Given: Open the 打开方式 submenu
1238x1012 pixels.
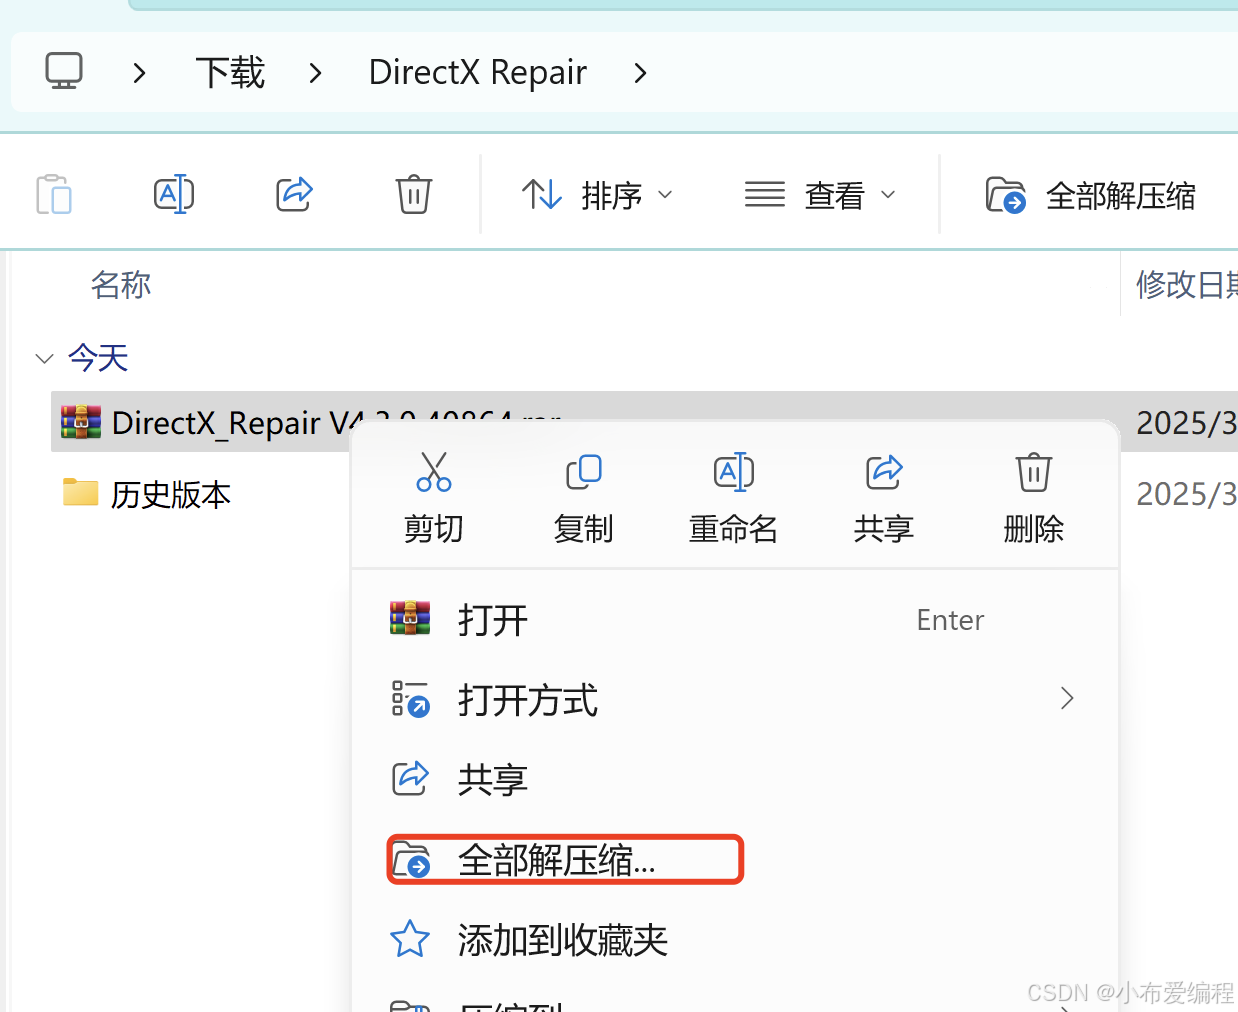Looking at the screenshot, I should (735, 700).
